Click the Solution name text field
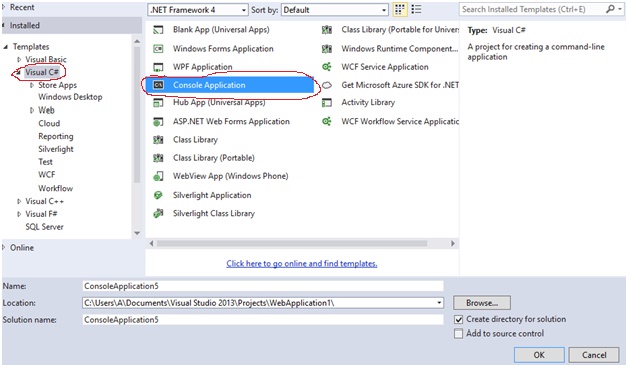 coord(263,320)
